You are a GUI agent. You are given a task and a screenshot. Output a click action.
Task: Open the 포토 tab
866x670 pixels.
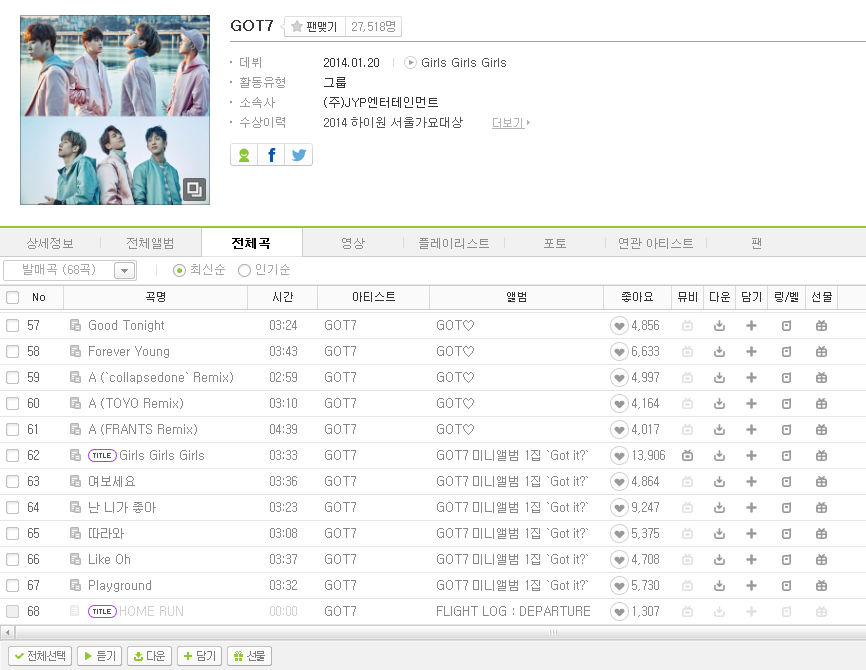click(555, 243)
